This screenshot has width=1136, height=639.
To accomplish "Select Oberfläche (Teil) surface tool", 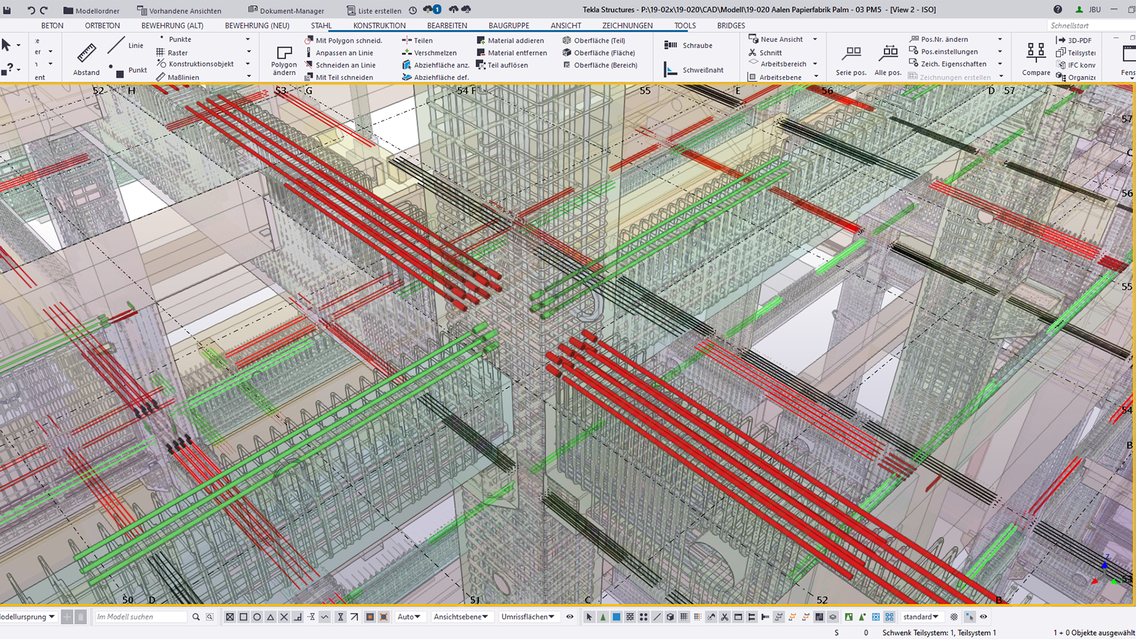I will click(x=593, y=41).
